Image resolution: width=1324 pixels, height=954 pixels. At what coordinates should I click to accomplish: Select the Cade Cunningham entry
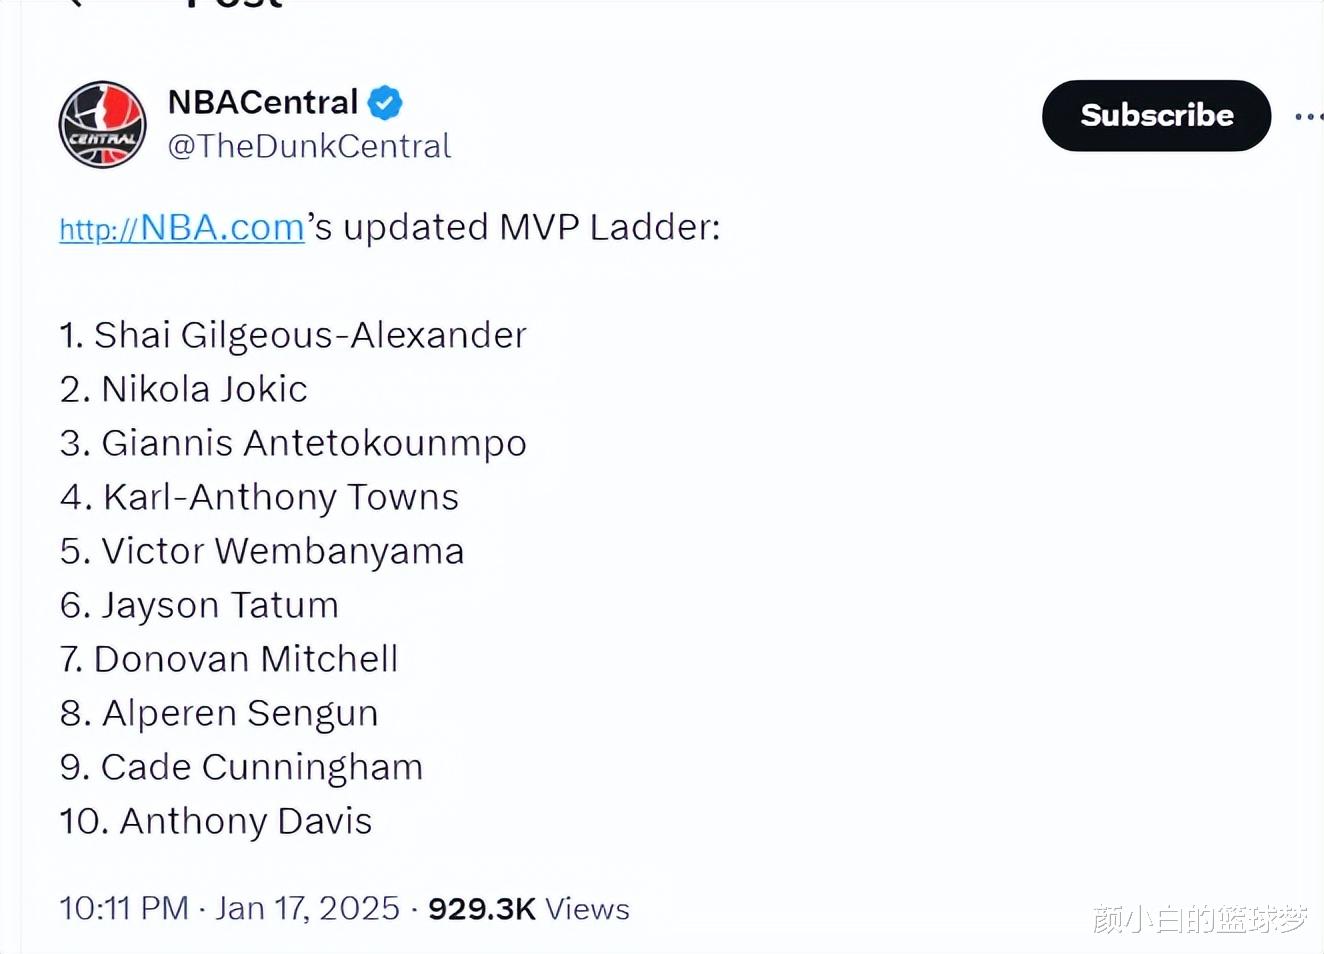coord(241,768)
